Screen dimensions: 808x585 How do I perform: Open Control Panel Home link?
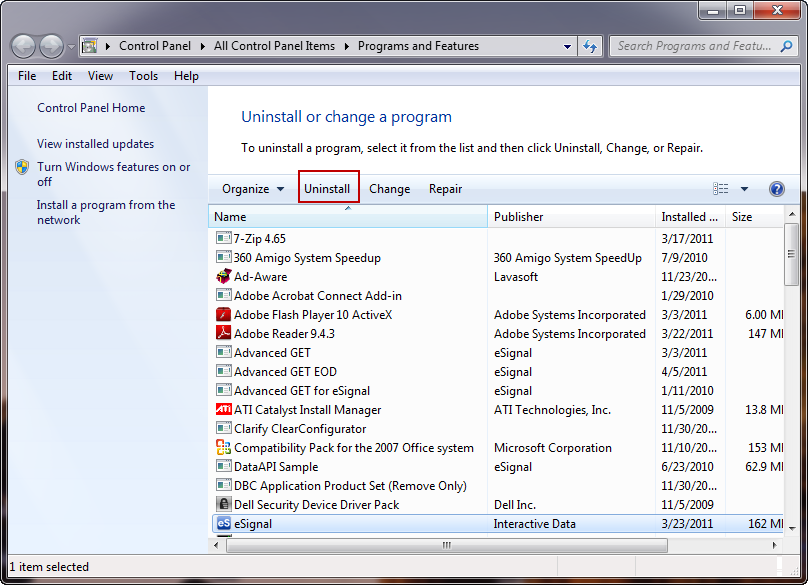pos(91,108)
